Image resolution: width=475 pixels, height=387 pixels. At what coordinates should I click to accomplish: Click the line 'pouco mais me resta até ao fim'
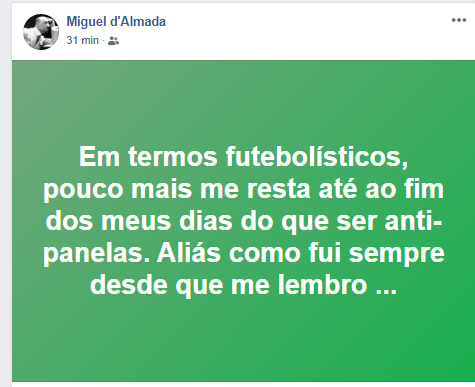(x=244, y=189)
